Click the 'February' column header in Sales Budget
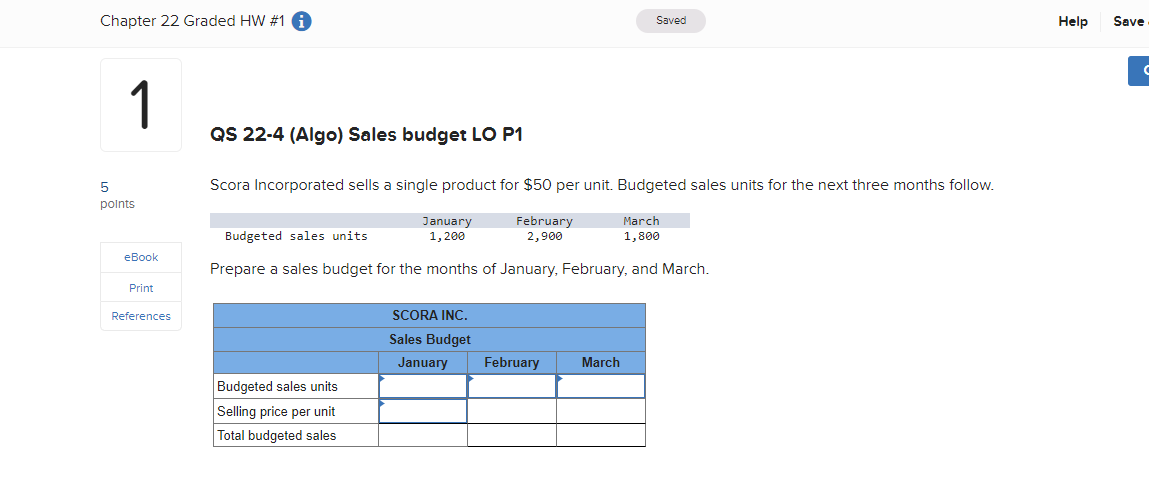The height and width of the screenshot is (501, 1149). [511, 363]
